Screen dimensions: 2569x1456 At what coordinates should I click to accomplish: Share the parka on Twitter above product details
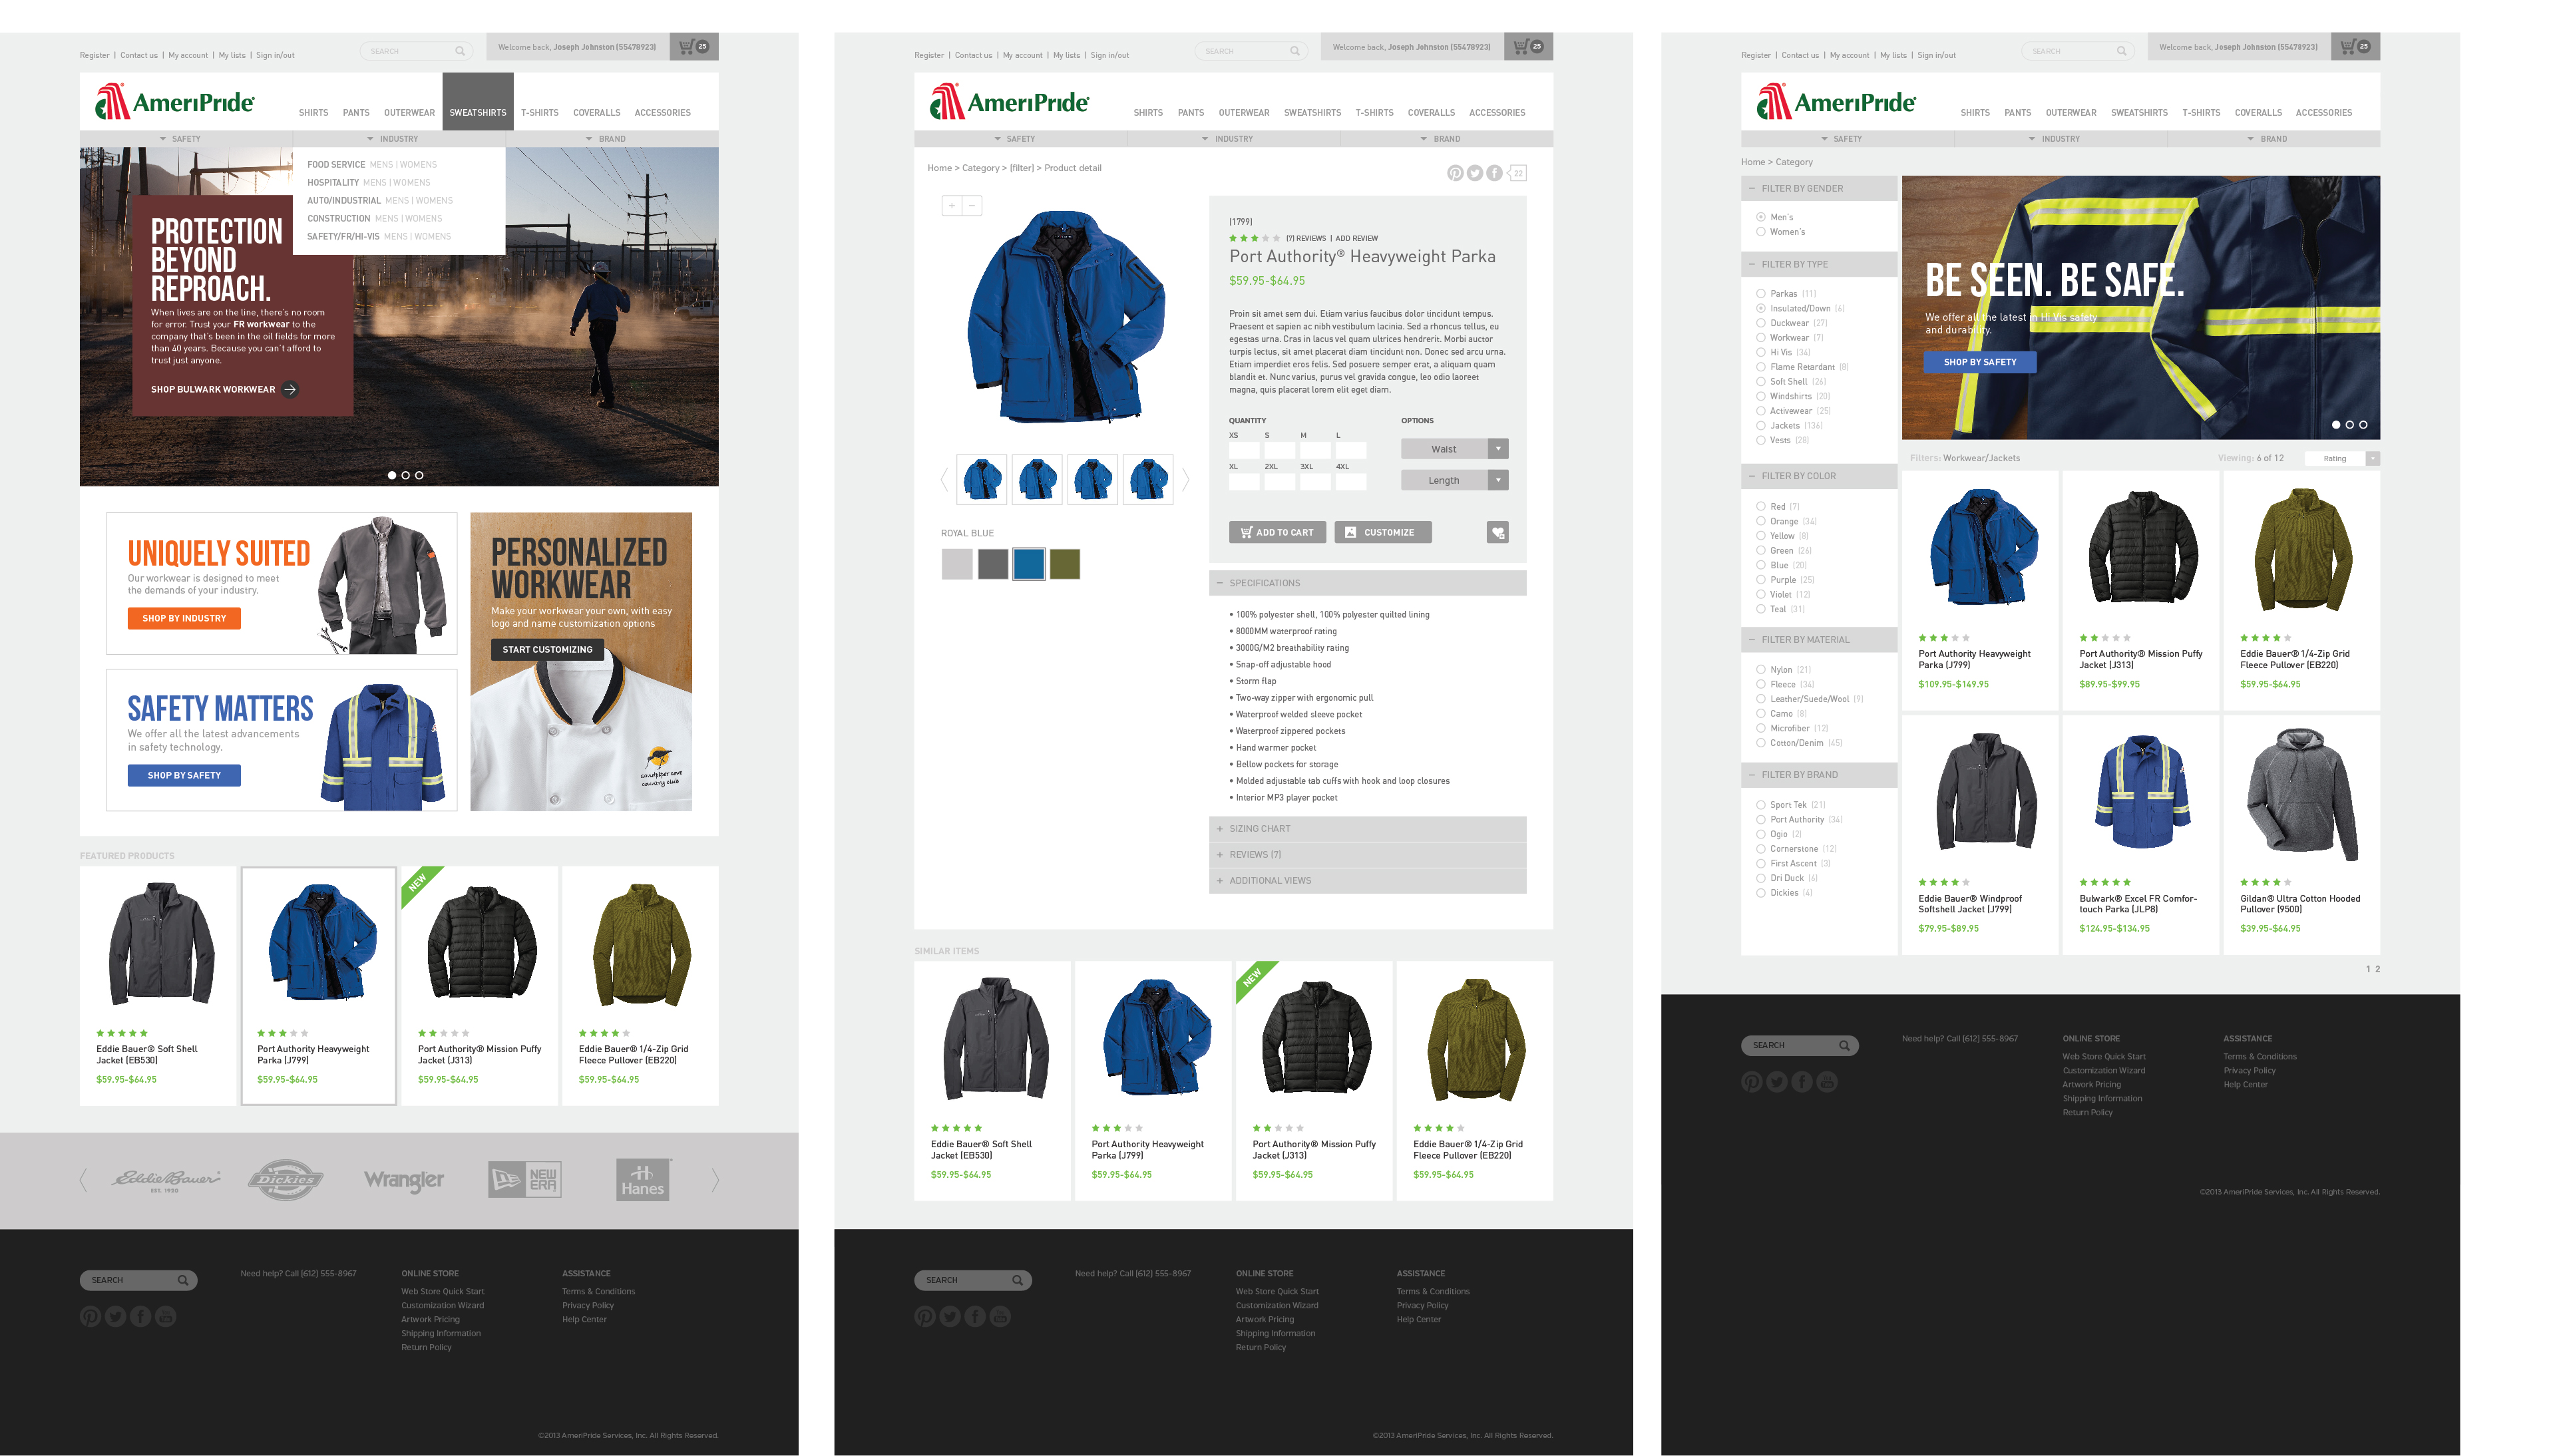pos(1475,173)
